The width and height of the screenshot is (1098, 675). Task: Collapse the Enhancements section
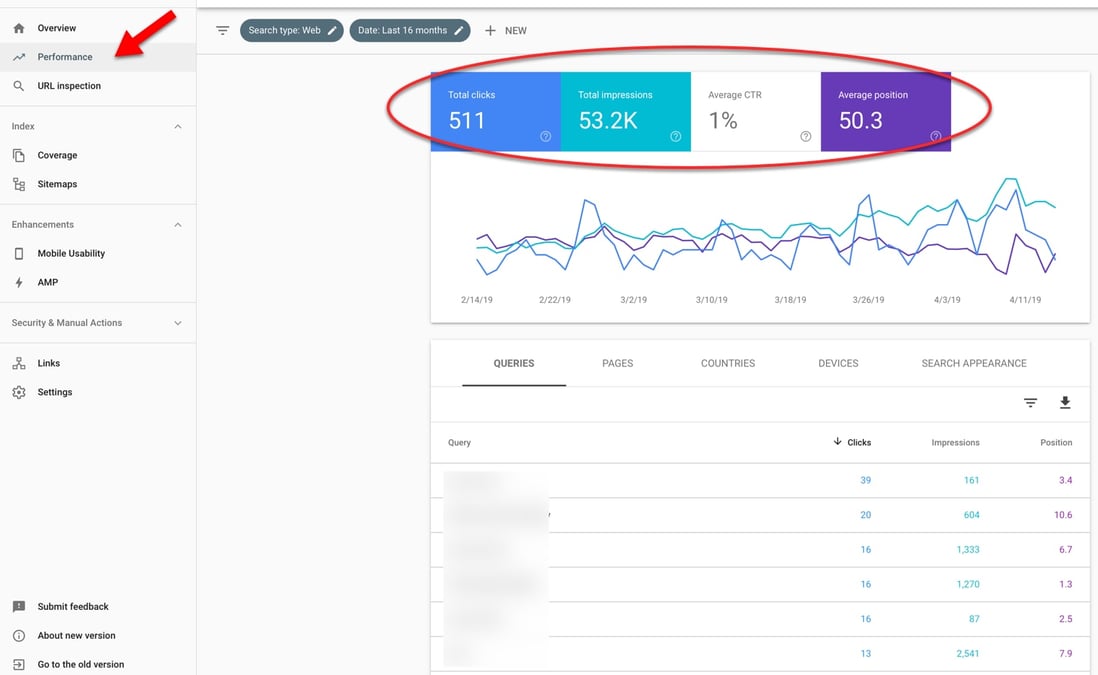point(177,224)
